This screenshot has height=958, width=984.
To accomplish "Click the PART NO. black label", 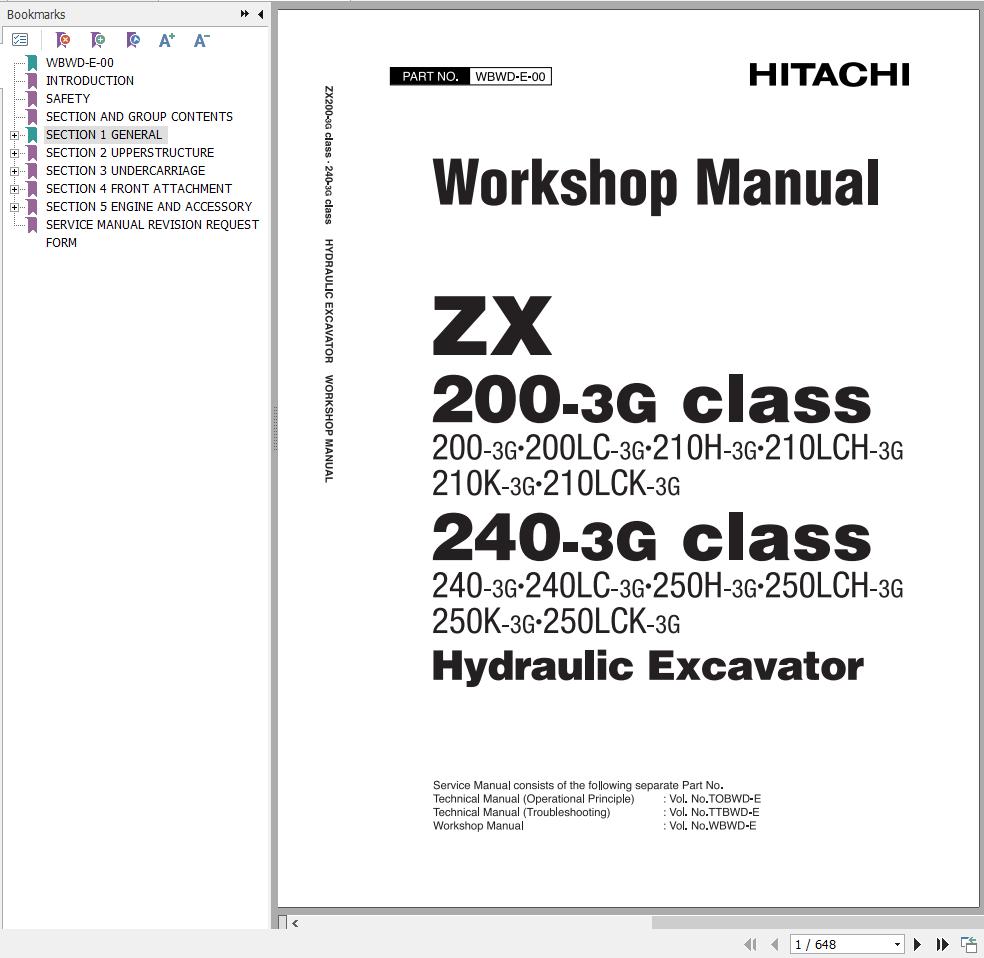I will click(x=430, y=77).
